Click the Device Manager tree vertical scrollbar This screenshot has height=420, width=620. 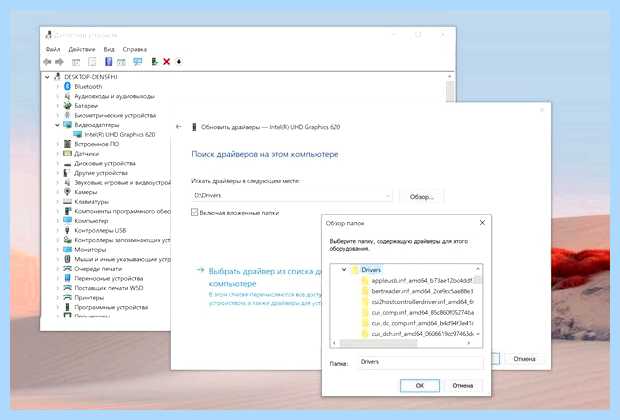click(x=450, y=92)
